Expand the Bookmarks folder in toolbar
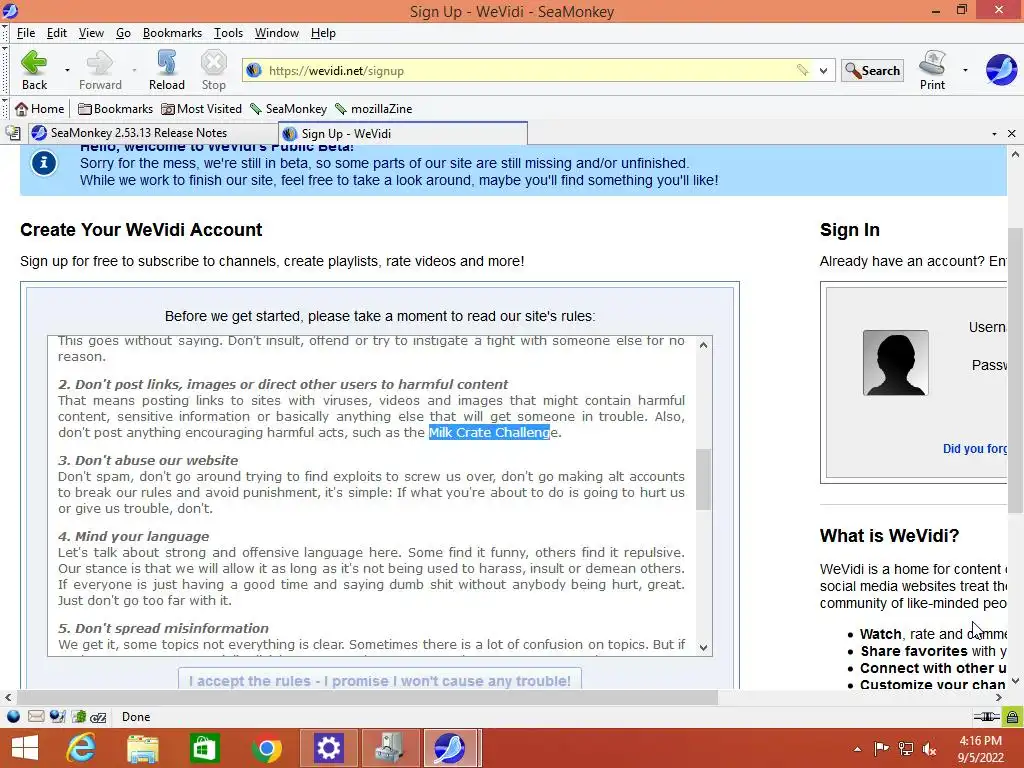This screenshot has width=1024, height=768. click(x=116, y=109)
